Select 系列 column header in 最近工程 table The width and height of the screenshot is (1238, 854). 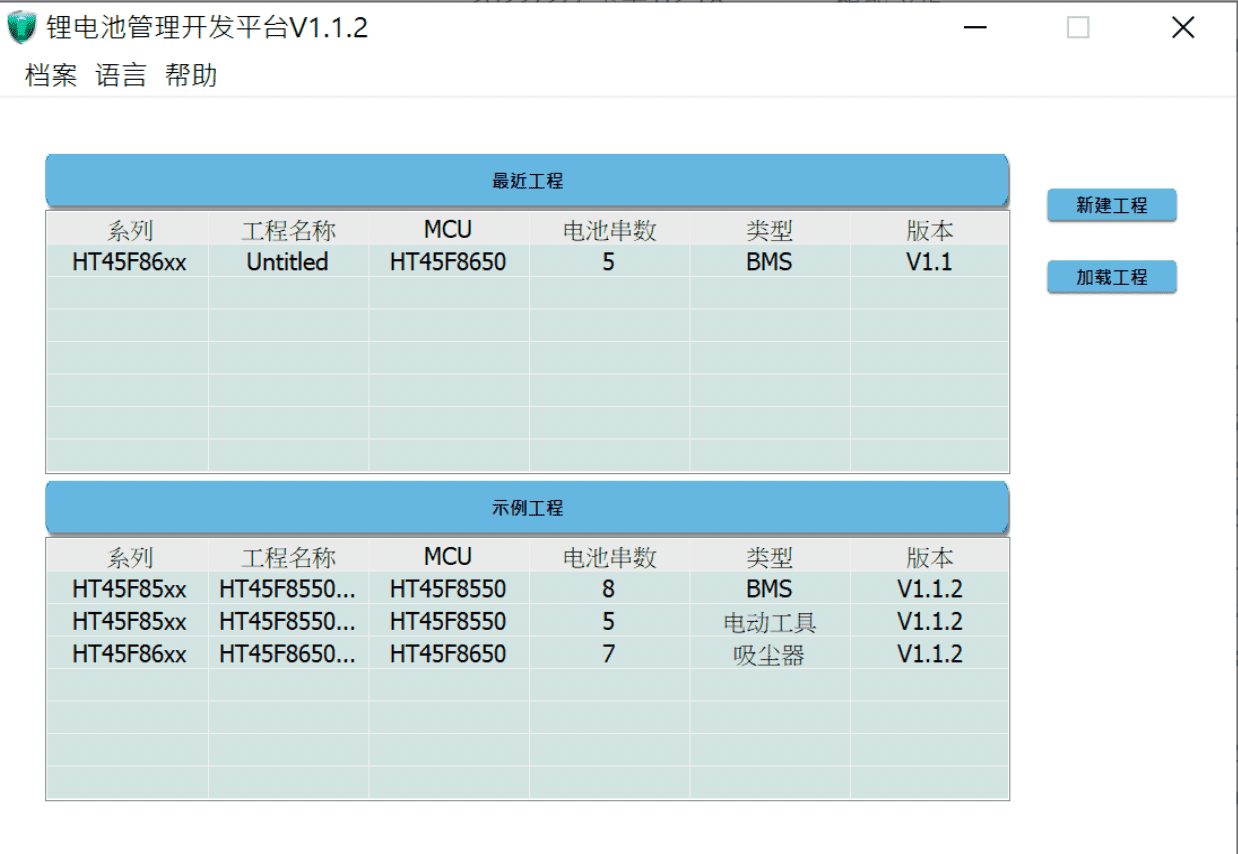click(129, 230)
